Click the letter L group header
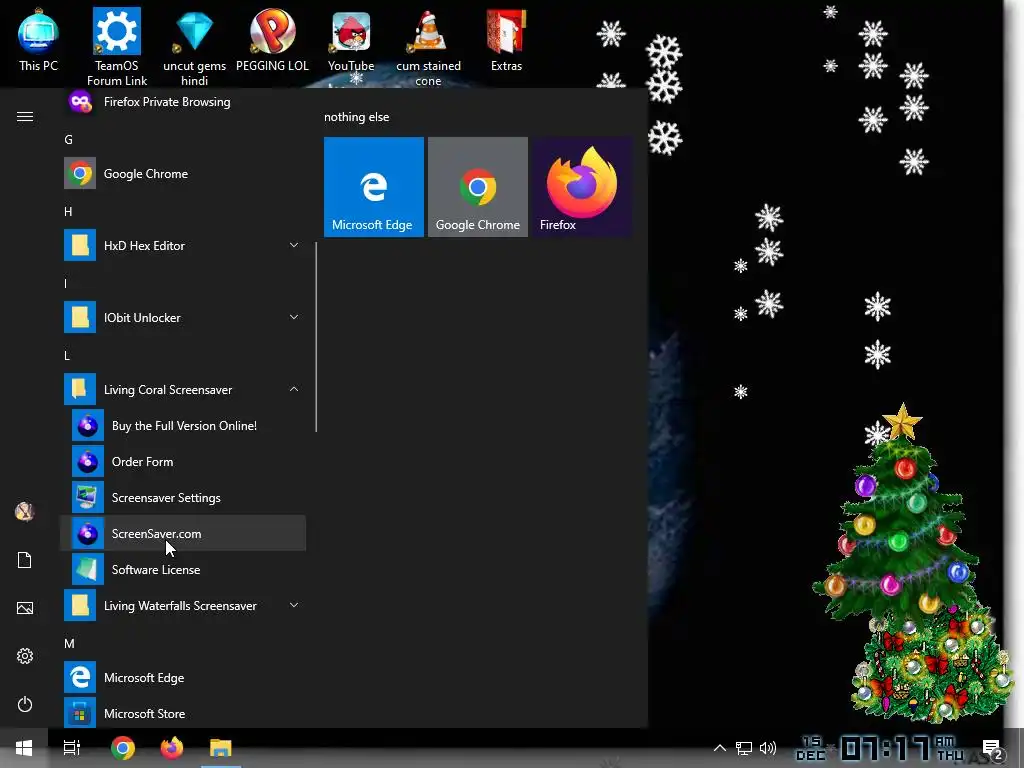Viewport: 1024px width, 768px height. click(67, 355)
